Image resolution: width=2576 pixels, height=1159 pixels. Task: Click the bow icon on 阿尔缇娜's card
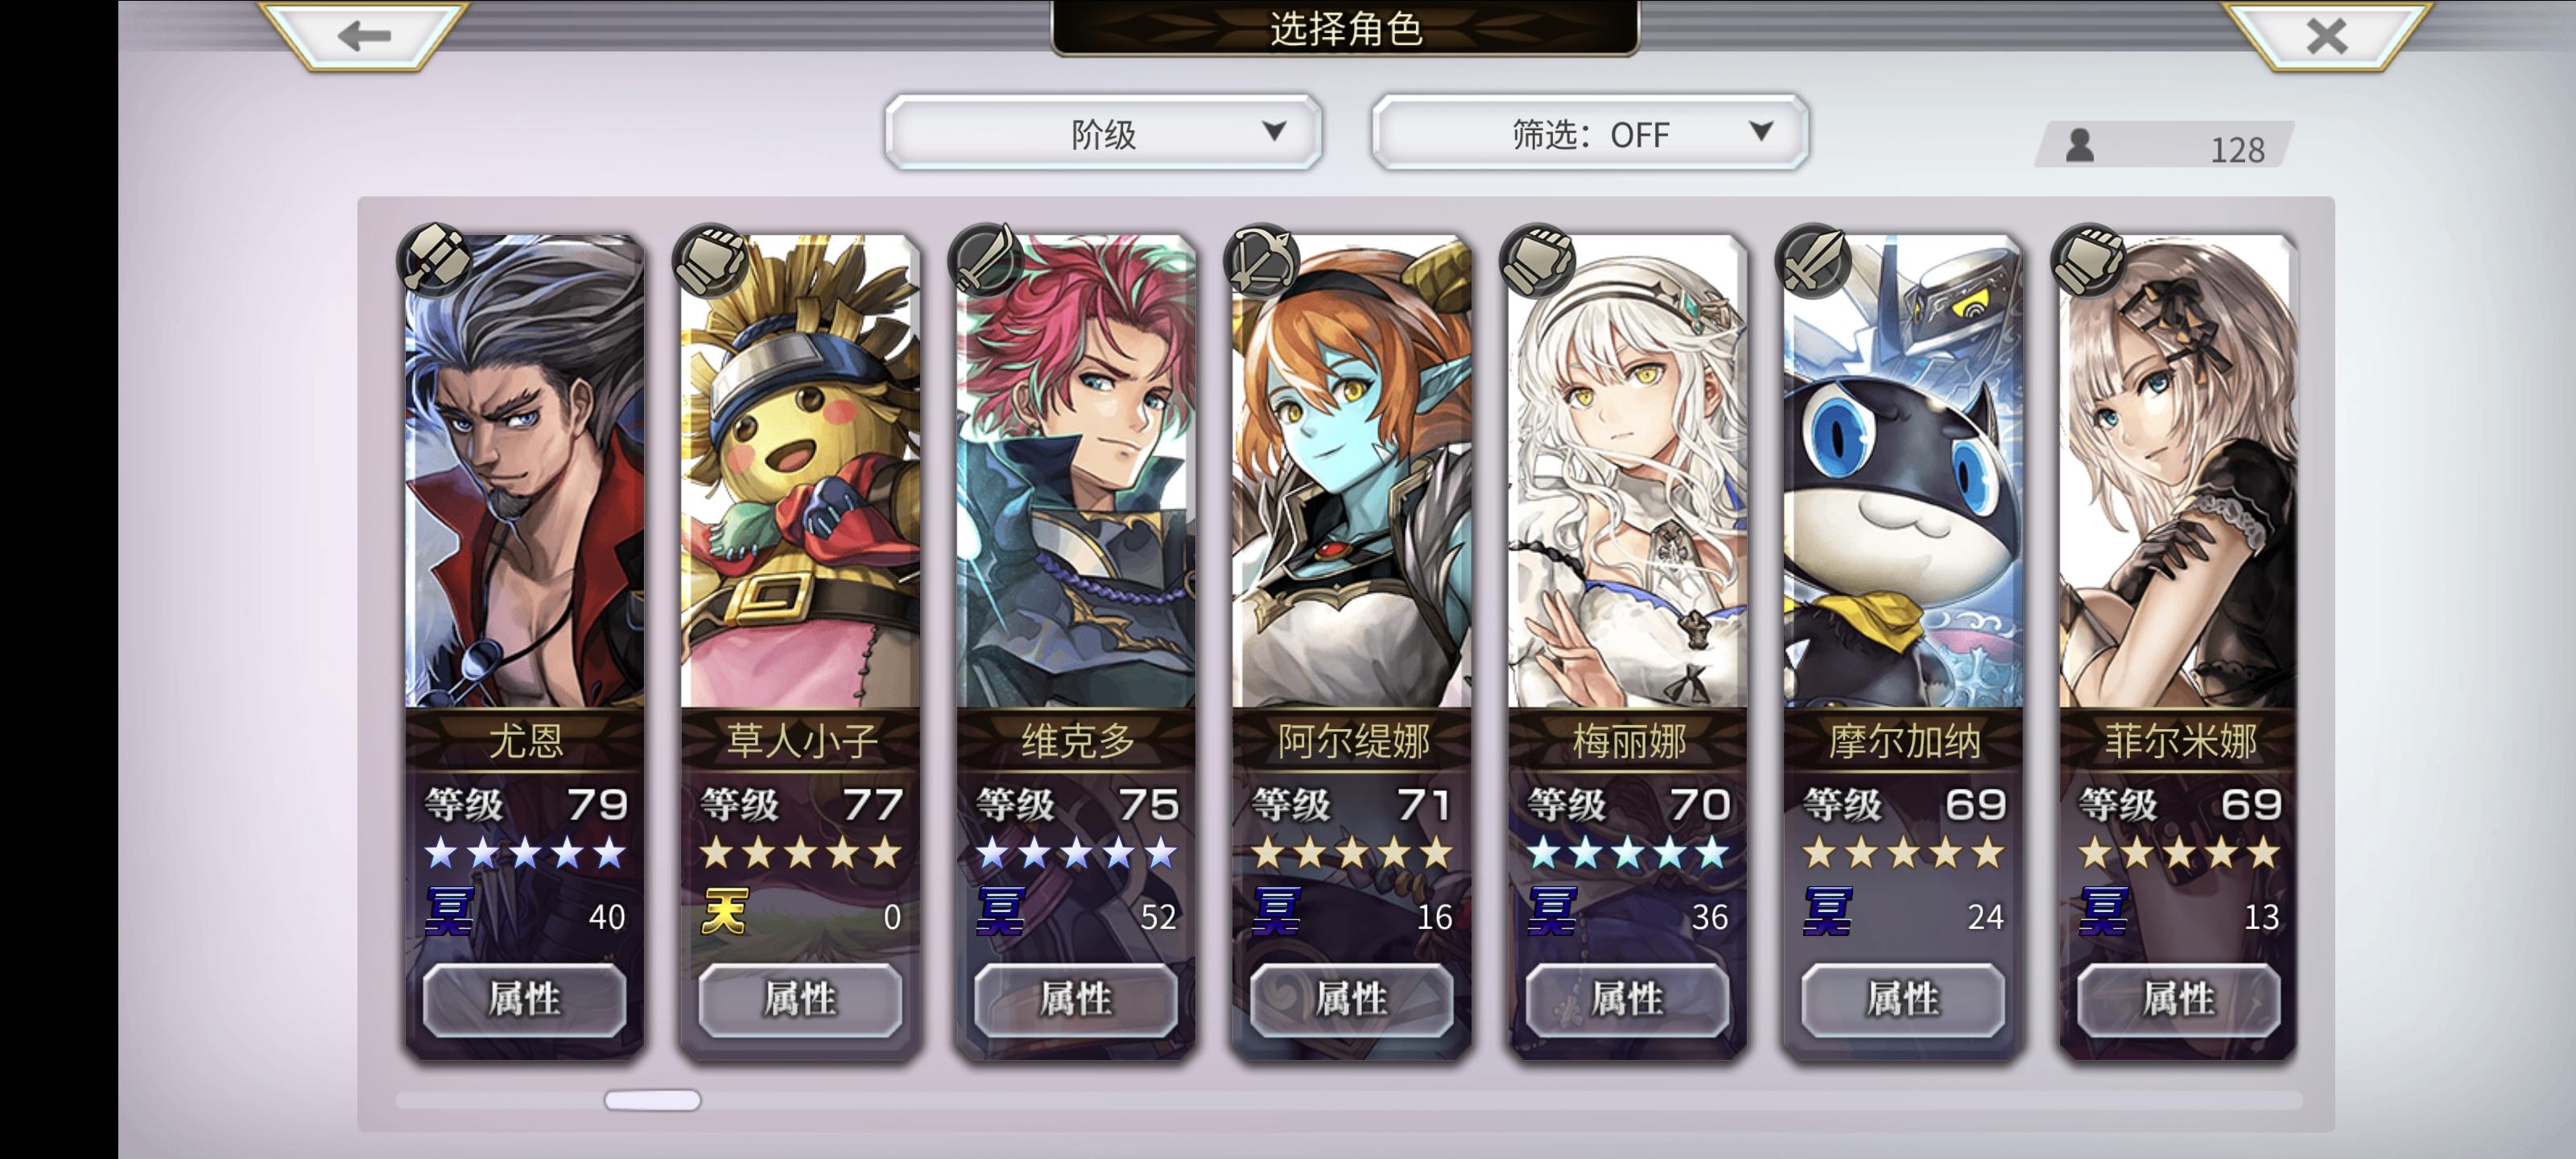click(1262, 260)
